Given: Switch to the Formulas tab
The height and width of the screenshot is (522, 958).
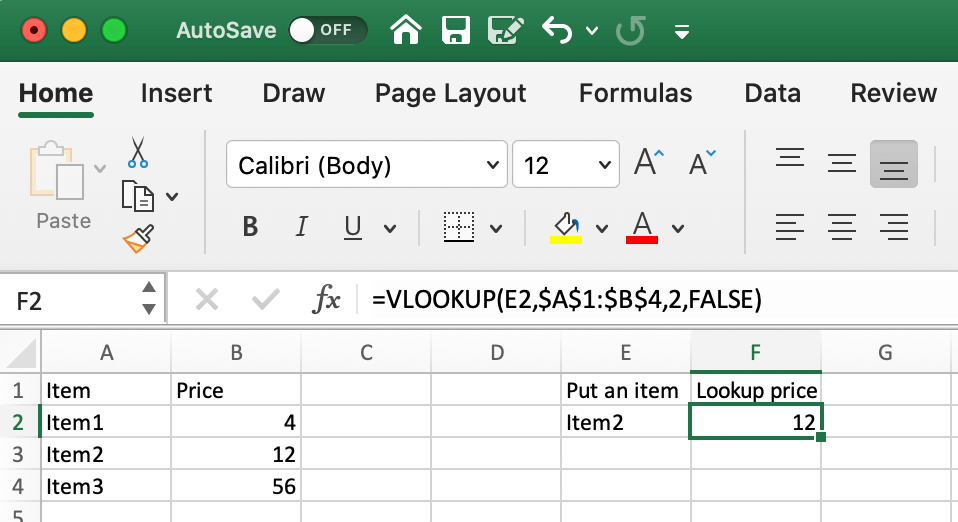Looking at the screenshot, I should [x=635, y=94].
